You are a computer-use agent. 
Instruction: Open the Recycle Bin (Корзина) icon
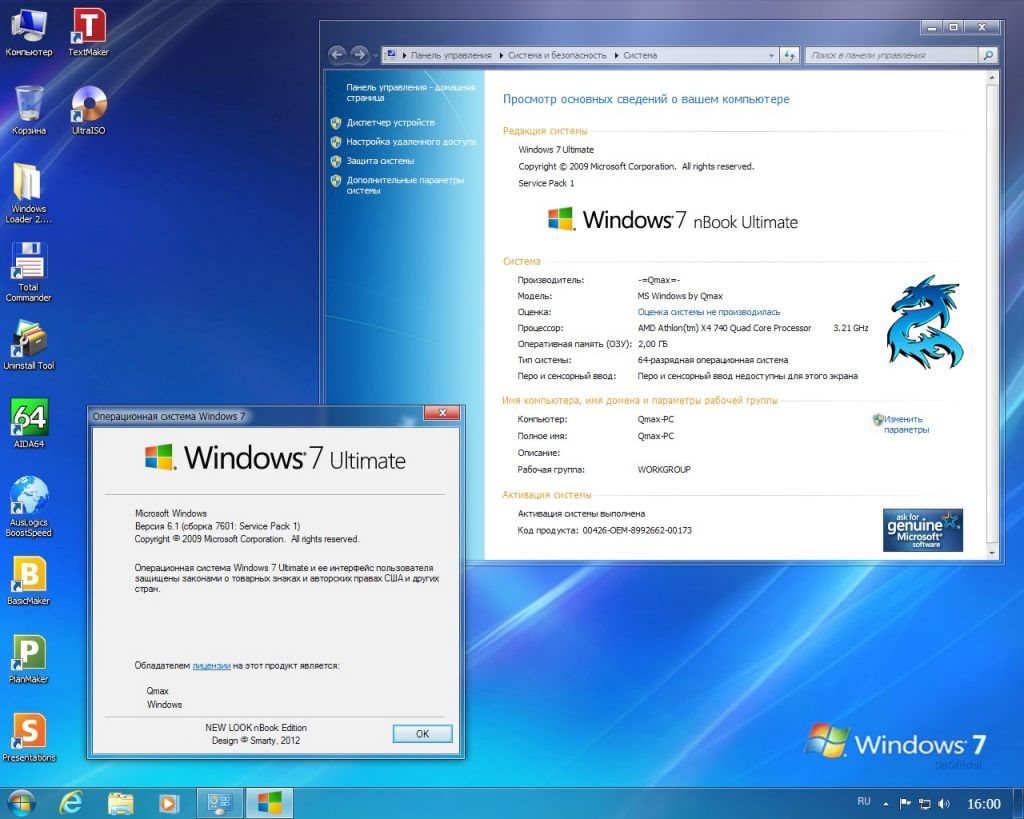[29, 105]
